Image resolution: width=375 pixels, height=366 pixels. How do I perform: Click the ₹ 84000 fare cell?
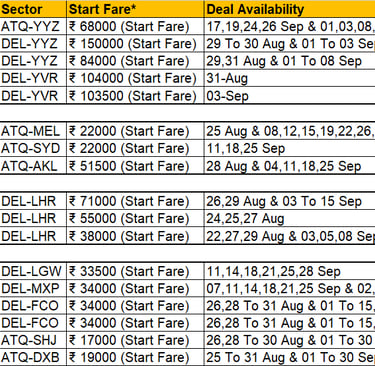(x=135, y=61)
